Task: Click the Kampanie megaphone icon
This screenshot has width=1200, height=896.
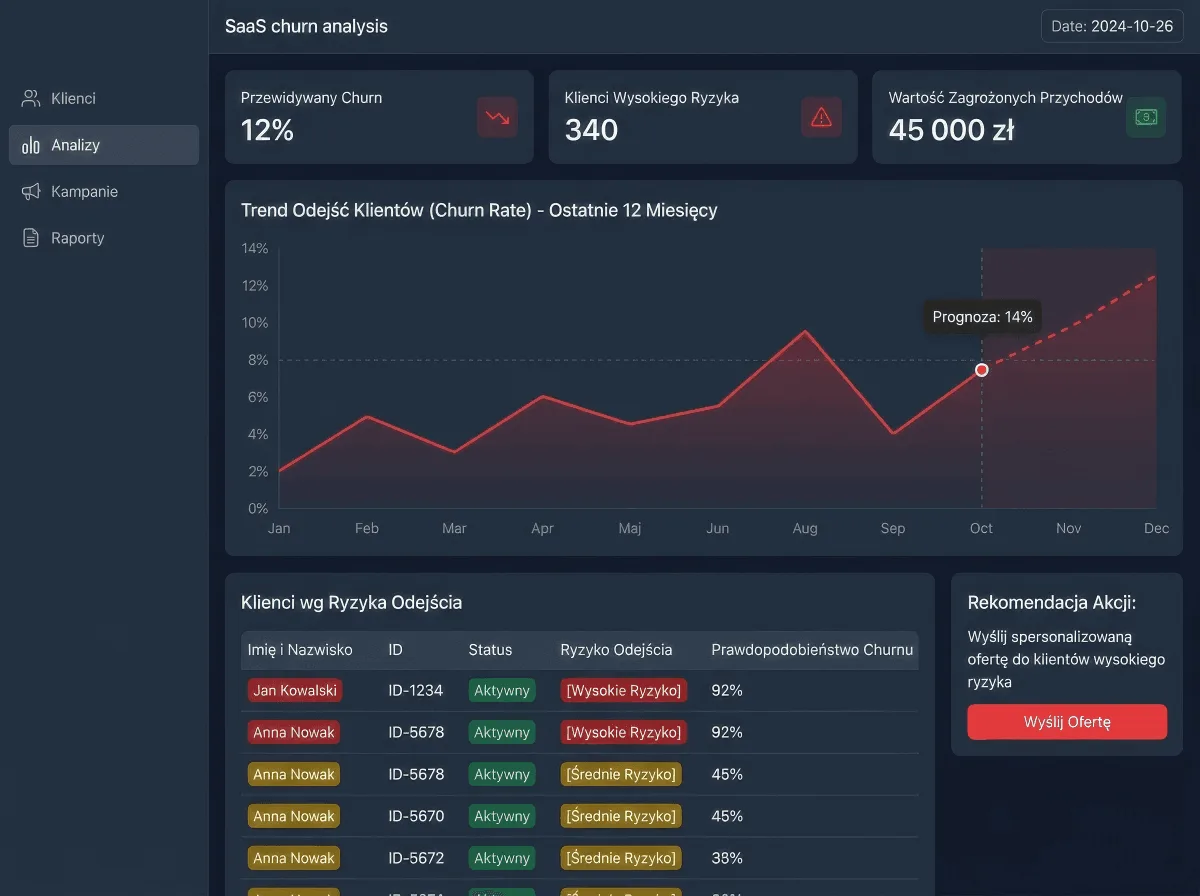Action: pyautogui.click(x=31, y=191)
